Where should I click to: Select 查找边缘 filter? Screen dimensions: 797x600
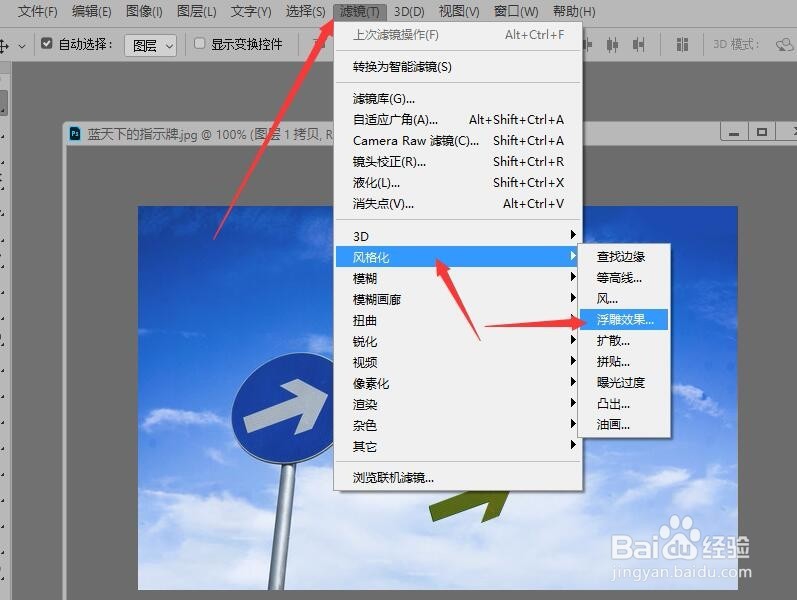tap(624, 257)
